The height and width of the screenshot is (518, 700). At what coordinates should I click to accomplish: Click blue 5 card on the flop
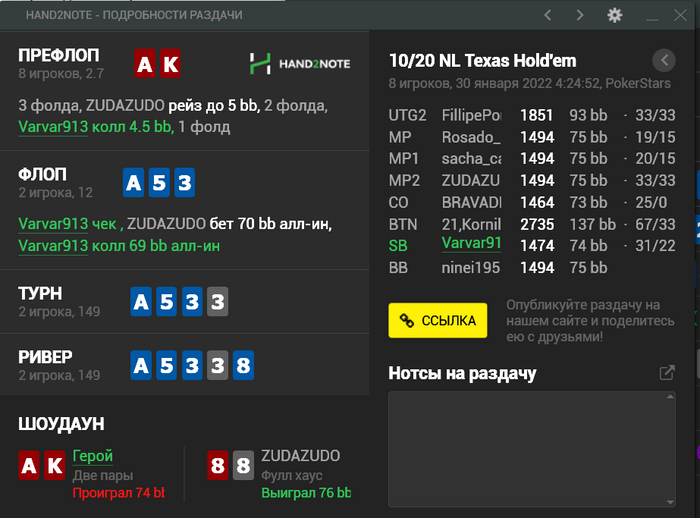[x=159, y=182]
